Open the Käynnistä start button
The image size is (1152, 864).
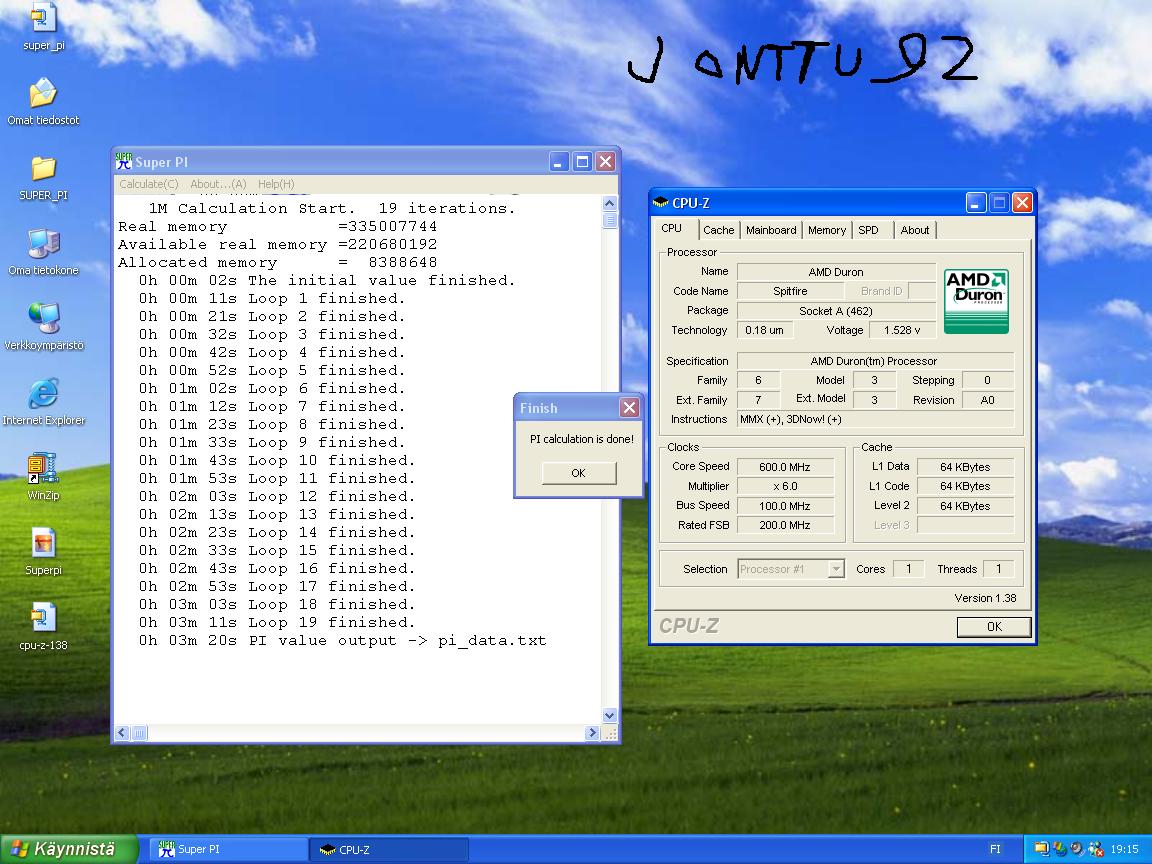click(x=68, y=849)
